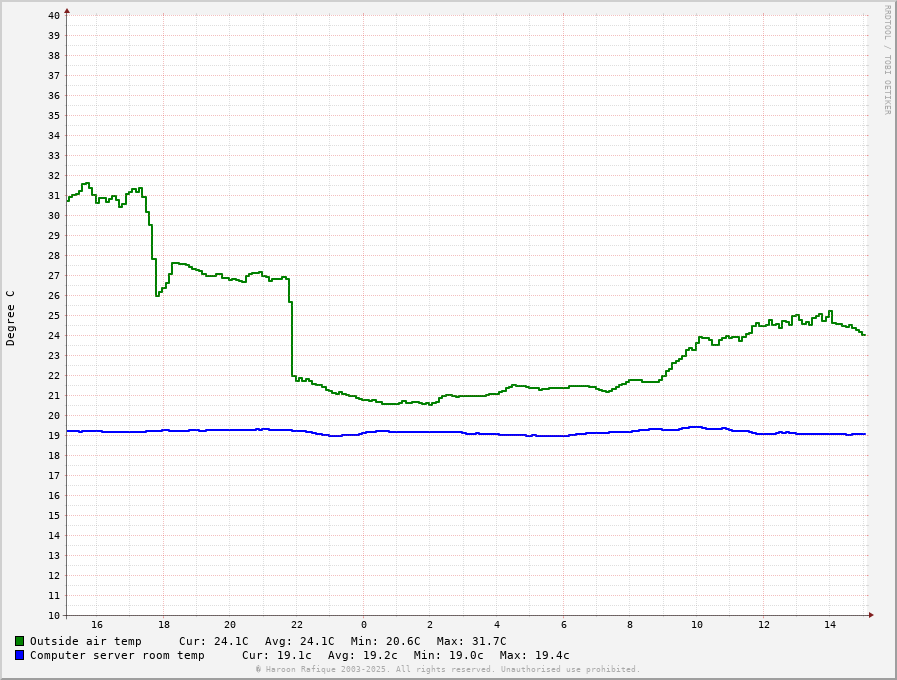Select the 'Computer server room temp' legend label
The width and height of the screenshot is (897, 680).
pos(117,655)
